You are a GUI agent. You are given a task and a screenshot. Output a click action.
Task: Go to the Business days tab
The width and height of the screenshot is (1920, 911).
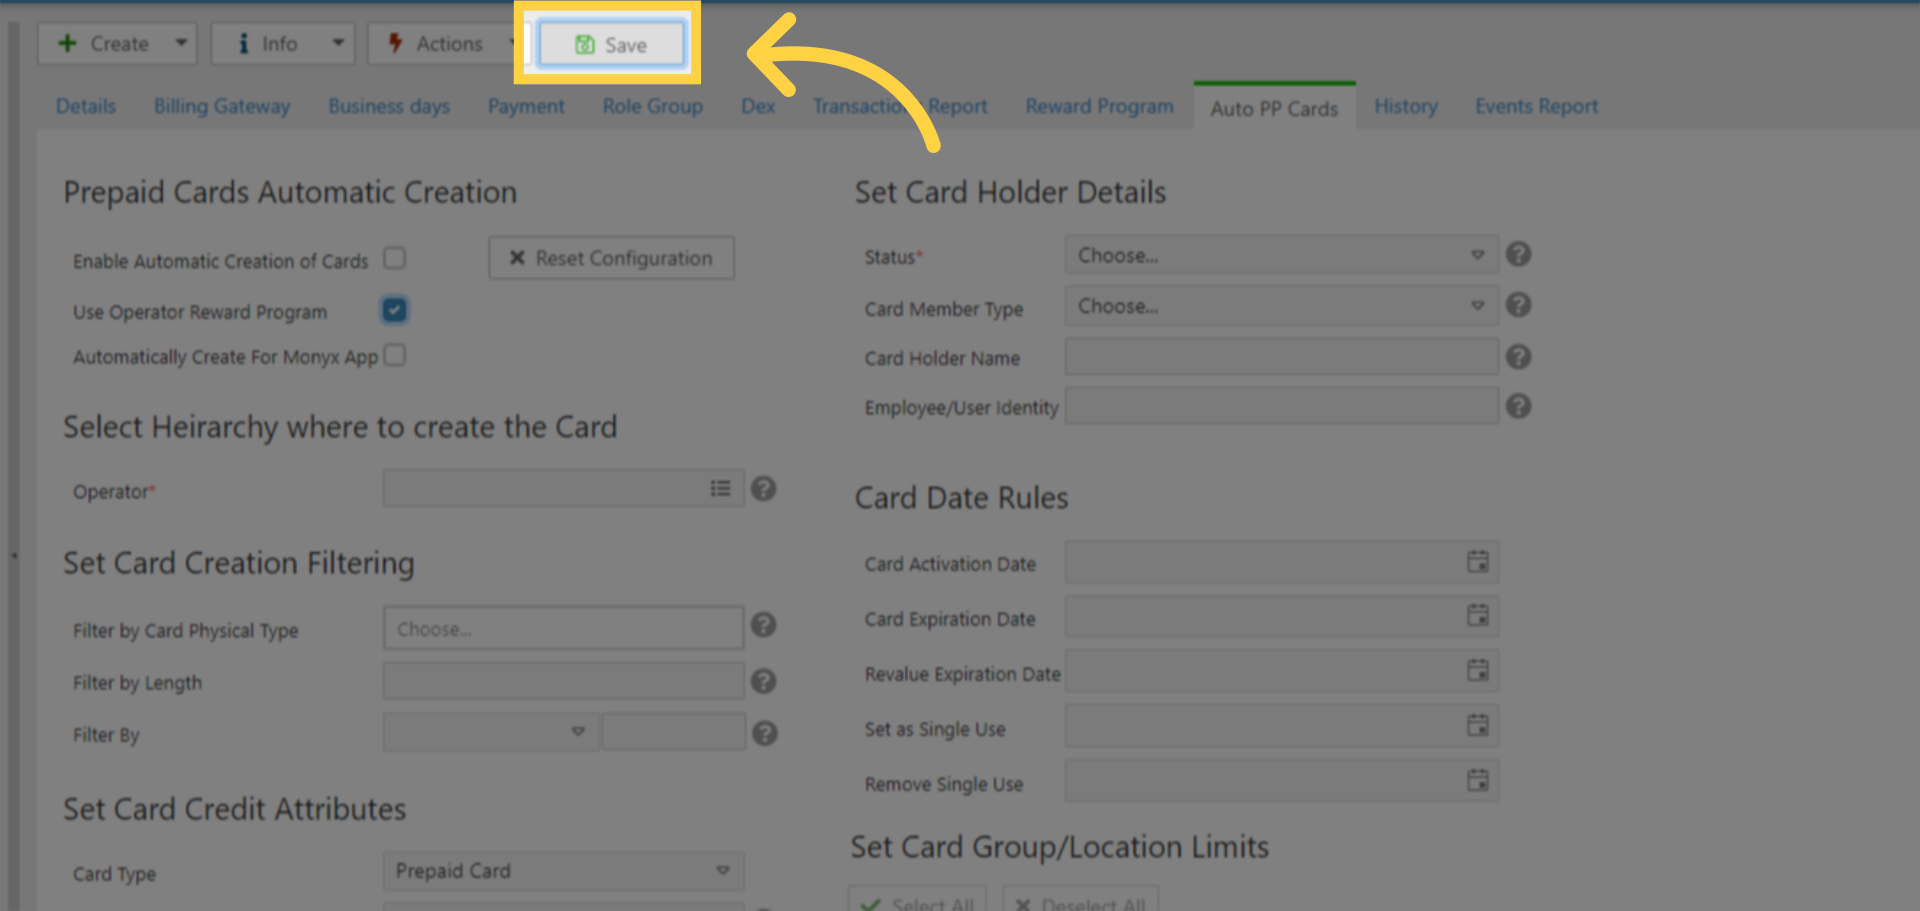389,106
